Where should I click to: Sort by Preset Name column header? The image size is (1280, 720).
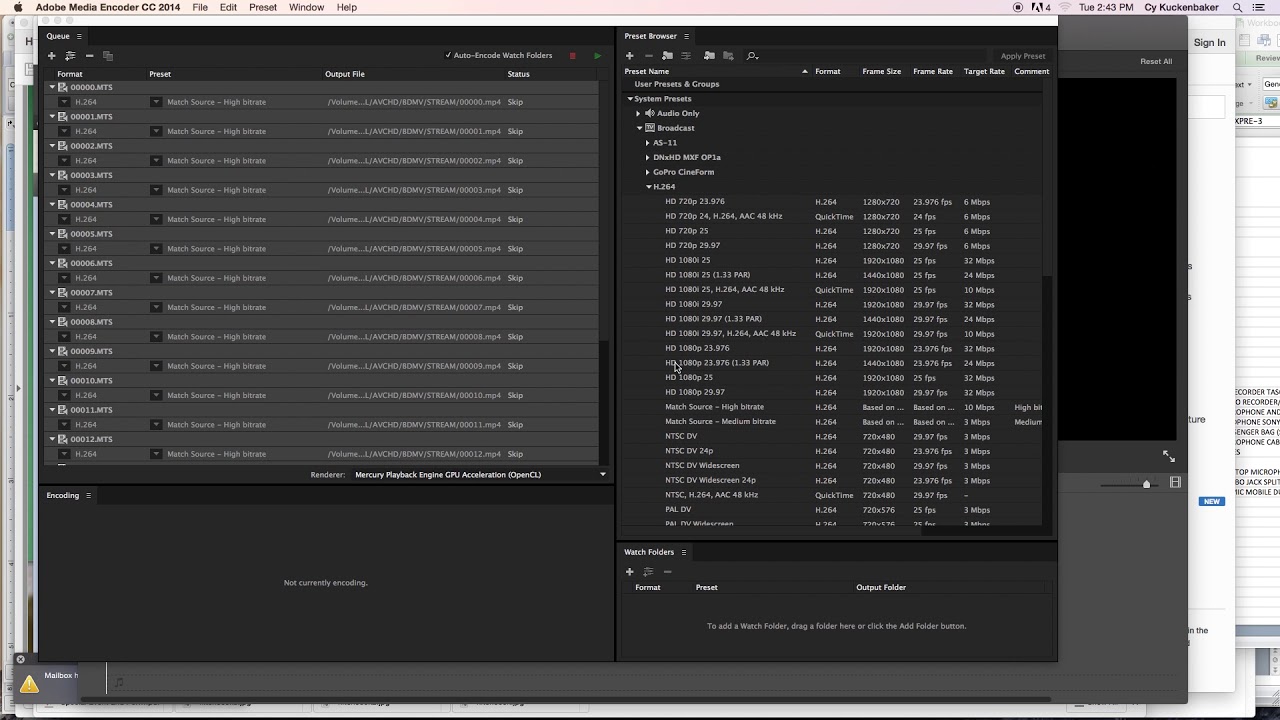coord(647,71)
